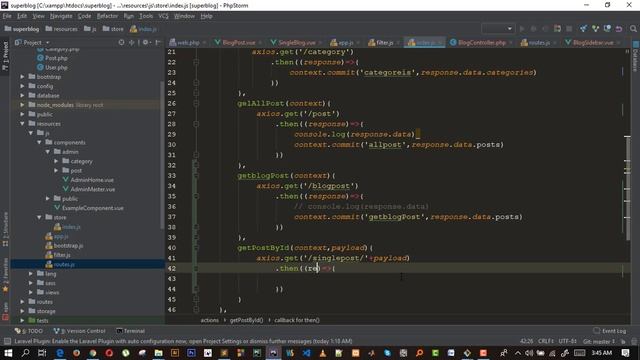Click the rollback/undo icon in toolbar
The image size is (640, 360).
click(619, 29)
